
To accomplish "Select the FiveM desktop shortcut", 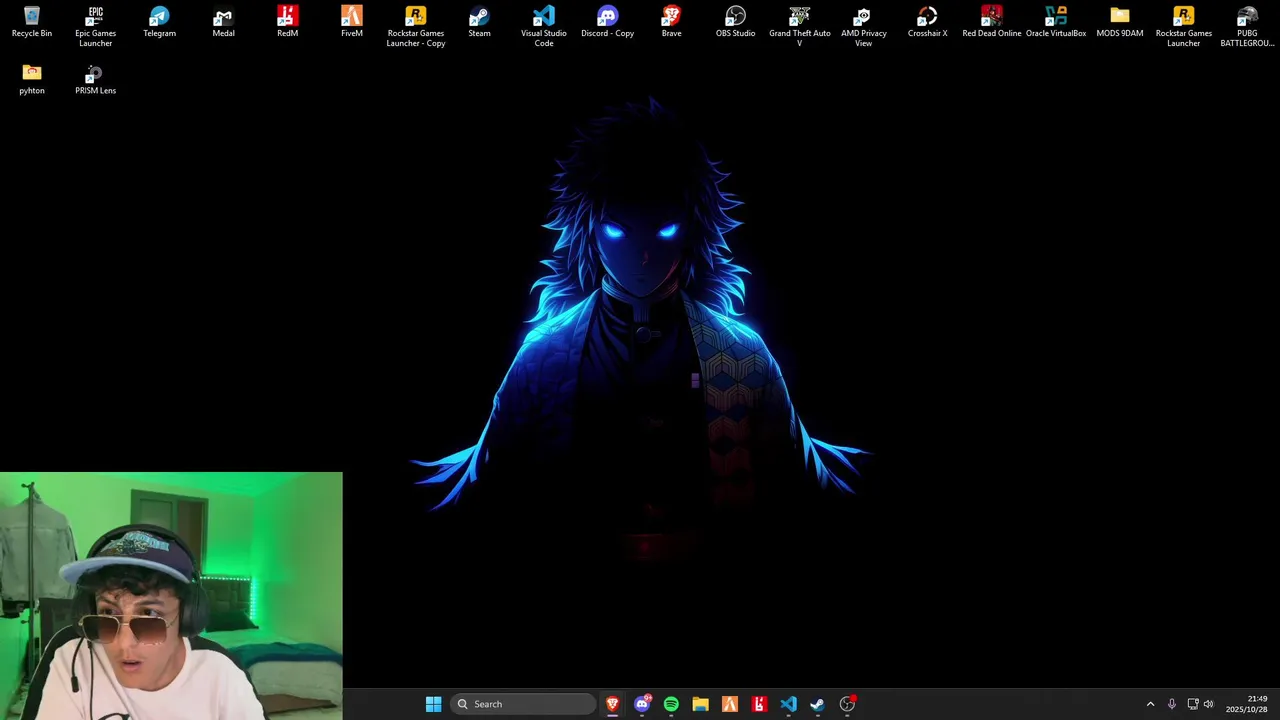I will [x=352, y=22].
